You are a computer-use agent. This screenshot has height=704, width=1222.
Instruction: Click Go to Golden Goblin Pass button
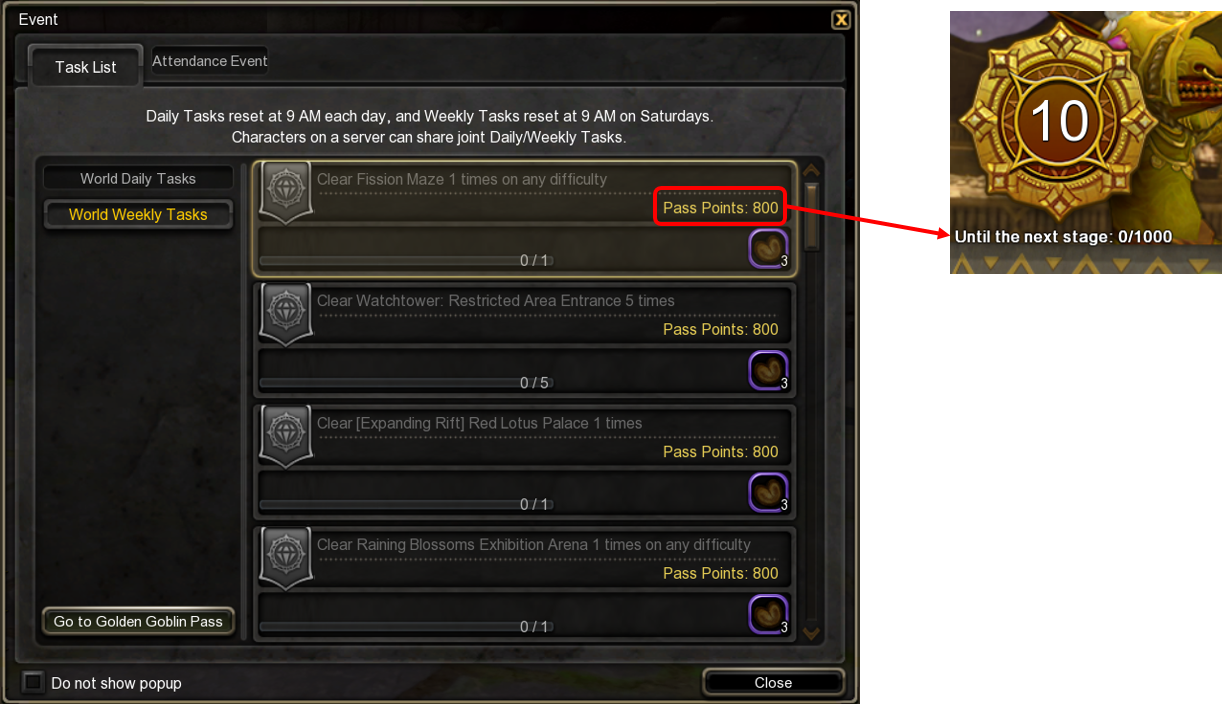pyautogui.click(x=138, y=621)
